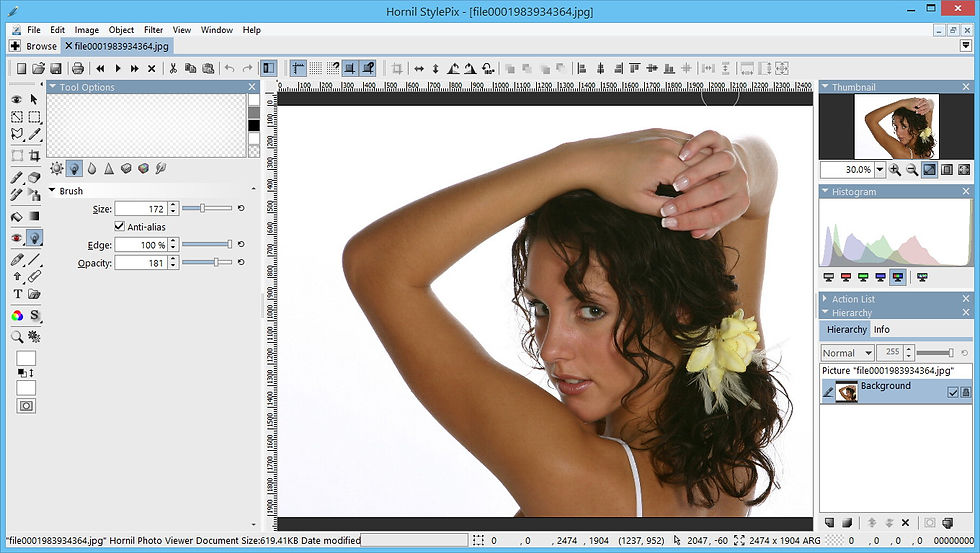Select the Zoom magnifier tool
Screen dimensions: 980x553
click(18, 337)
